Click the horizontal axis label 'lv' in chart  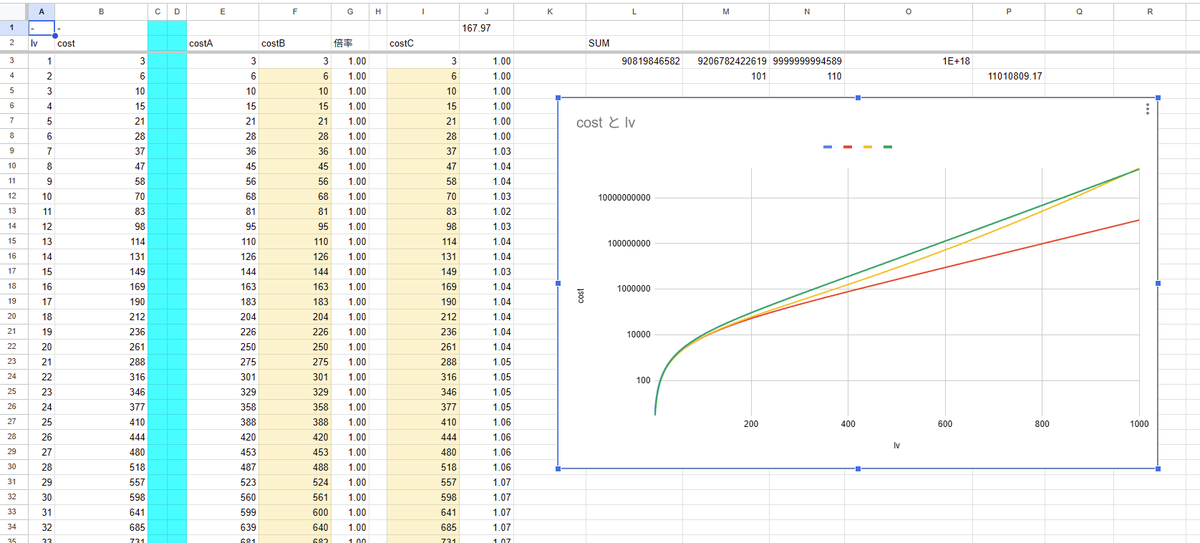(896, 445)
